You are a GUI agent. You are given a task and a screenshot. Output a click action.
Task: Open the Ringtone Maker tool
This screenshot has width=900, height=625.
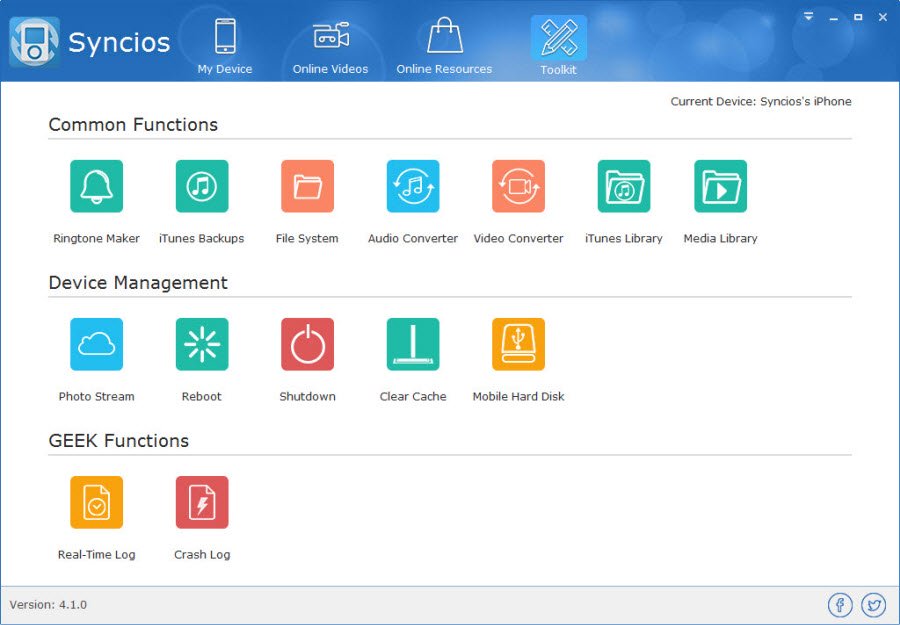[96, 187]
